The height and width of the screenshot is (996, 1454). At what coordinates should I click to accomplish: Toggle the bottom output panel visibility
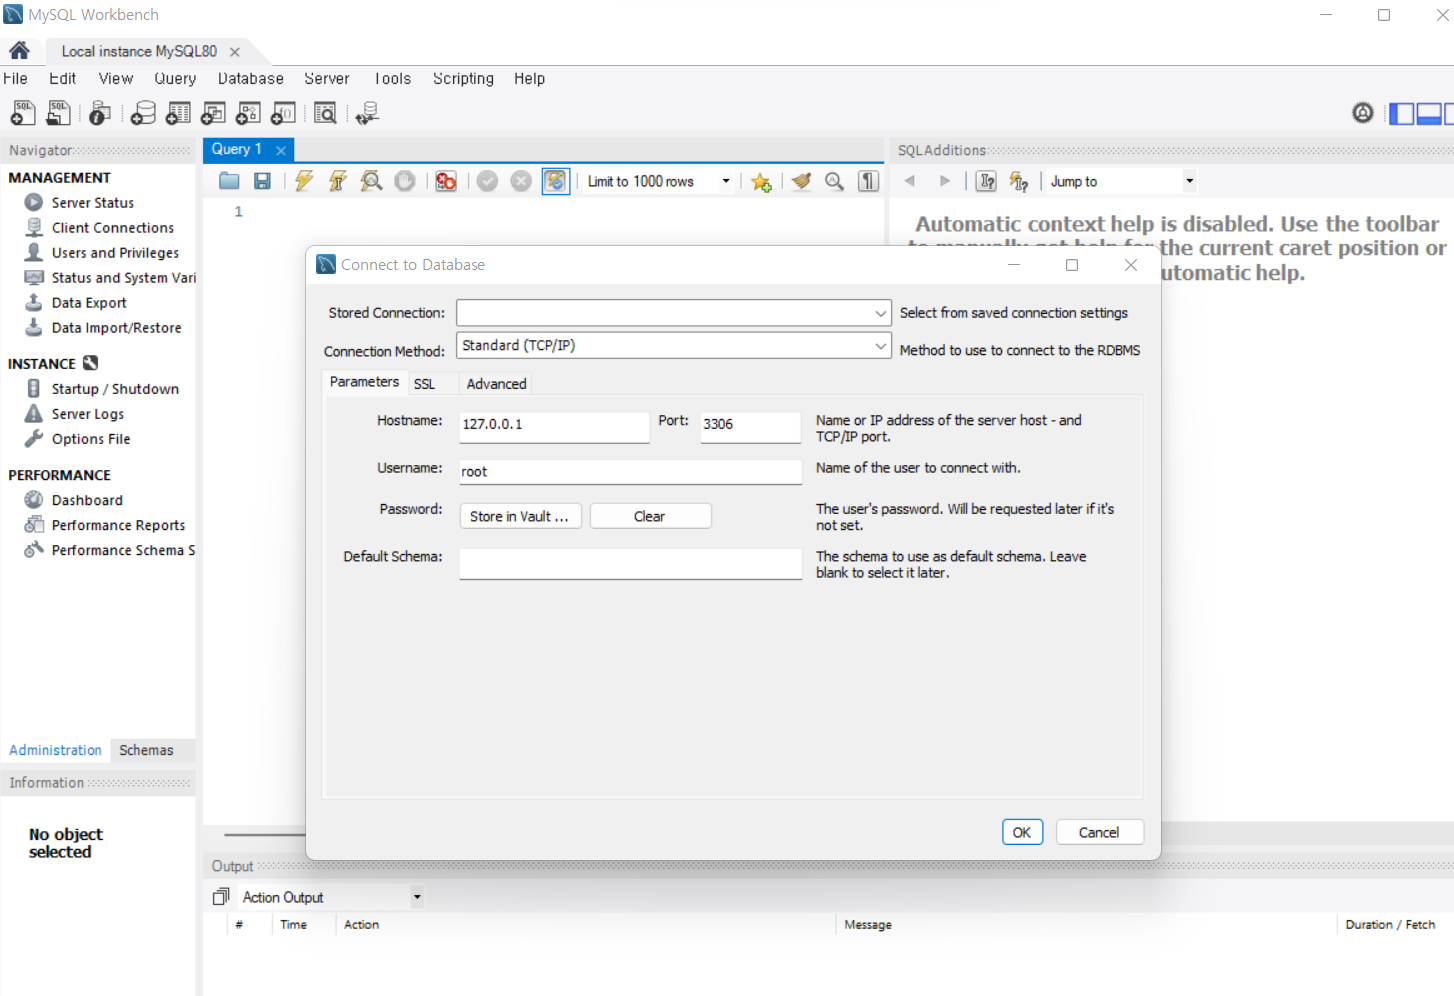point(1429,113)
